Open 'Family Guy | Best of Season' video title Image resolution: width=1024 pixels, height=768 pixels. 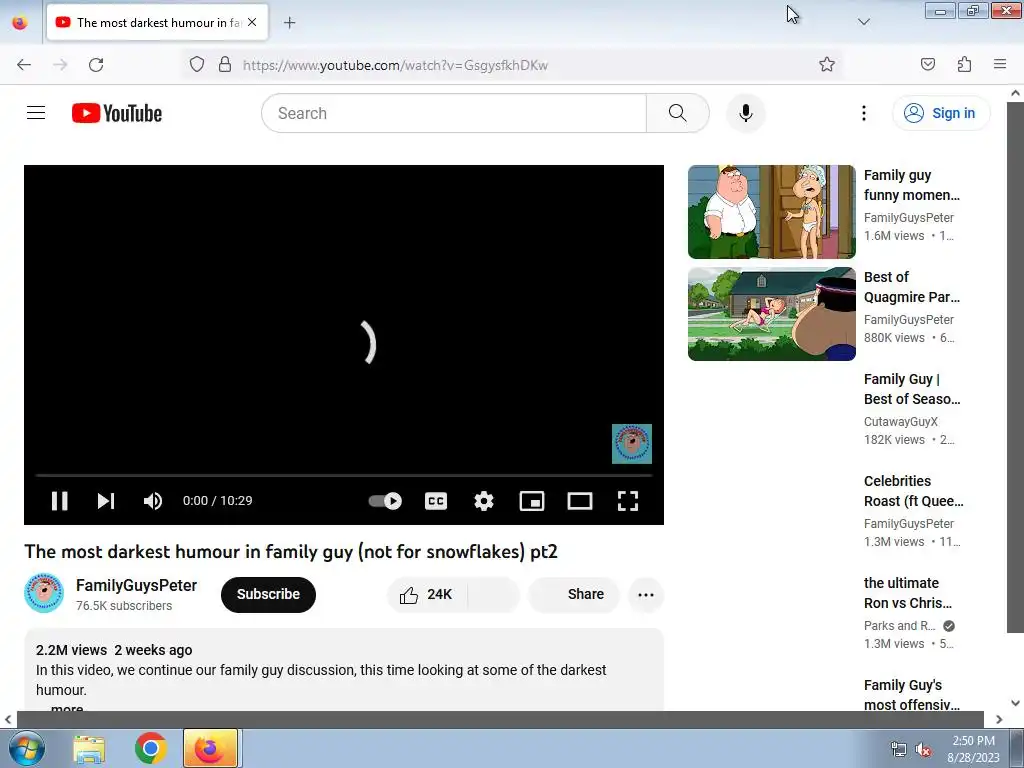click(x=912, y=389)
